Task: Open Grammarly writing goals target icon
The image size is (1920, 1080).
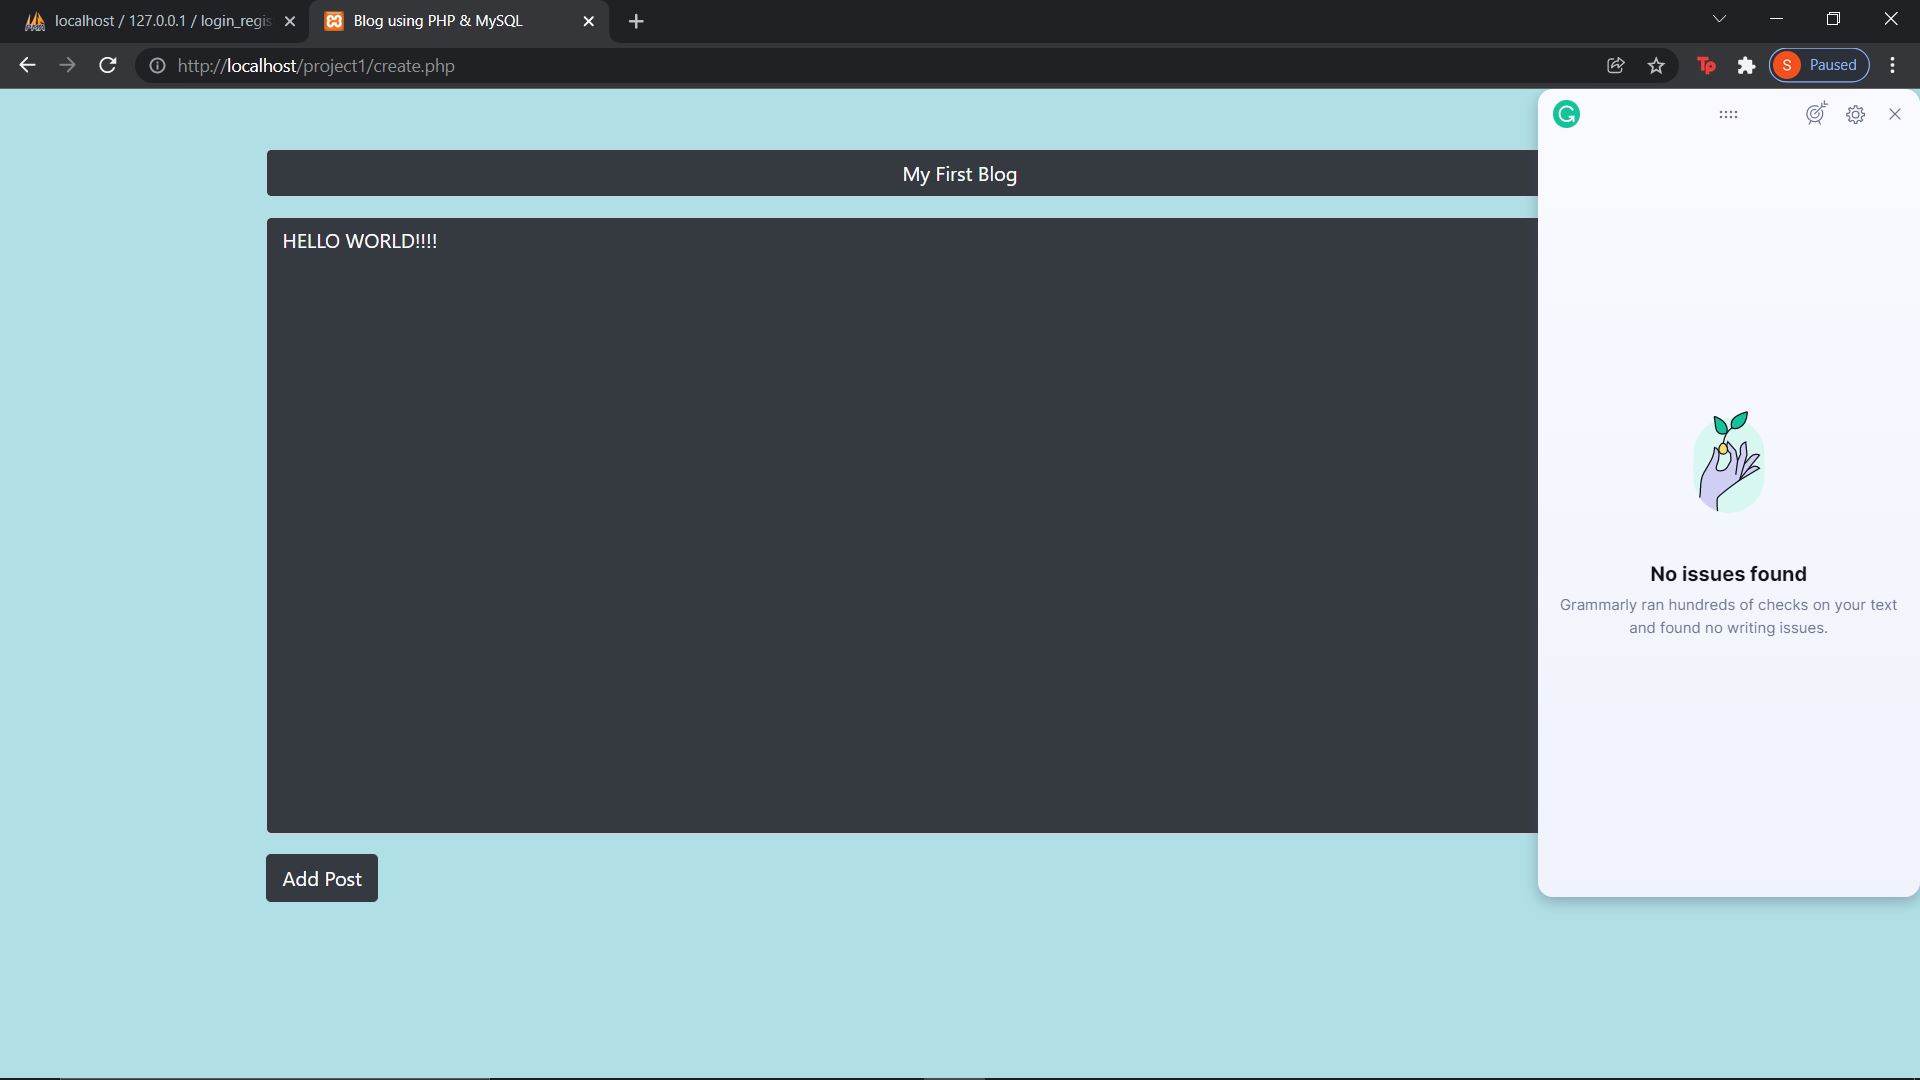Action: [1815, 114]
